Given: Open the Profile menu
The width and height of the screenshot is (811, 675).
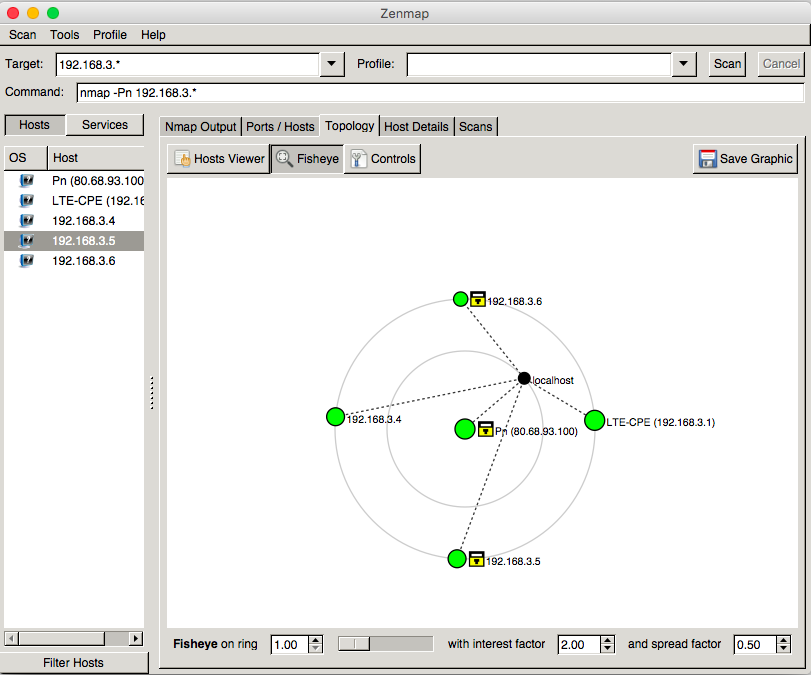Looking at the screenshot, I should [110, 35].
